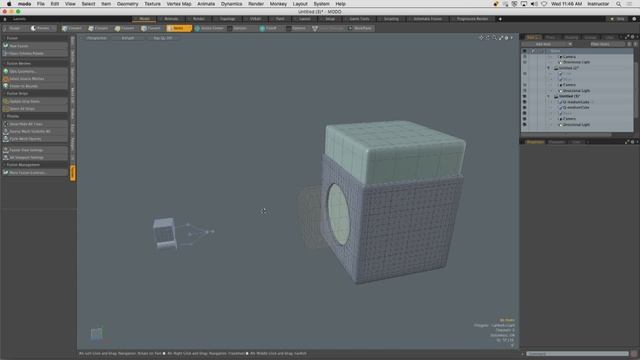The image size is (640, 360).
Task: Open the Perspective view type dropdown
Action: [x=97, y=38]
